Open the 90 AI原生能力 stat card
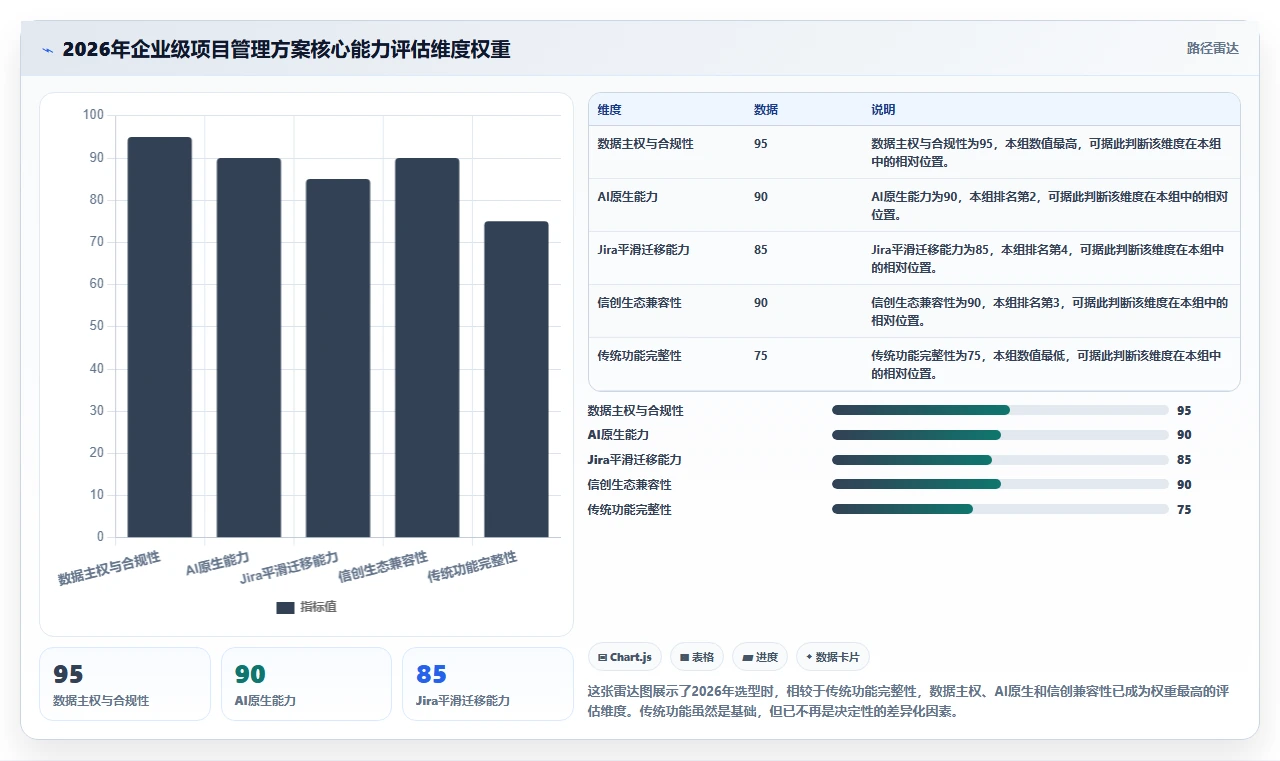Viewport: 1280px width, 761px height. click(306, 684)
